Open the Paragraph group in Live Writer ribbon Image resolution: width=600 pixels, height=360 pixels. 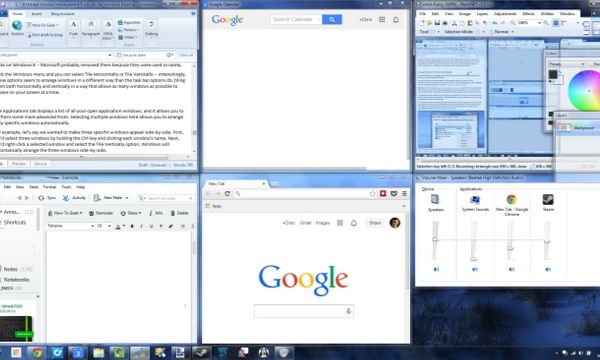click(91, 29)
